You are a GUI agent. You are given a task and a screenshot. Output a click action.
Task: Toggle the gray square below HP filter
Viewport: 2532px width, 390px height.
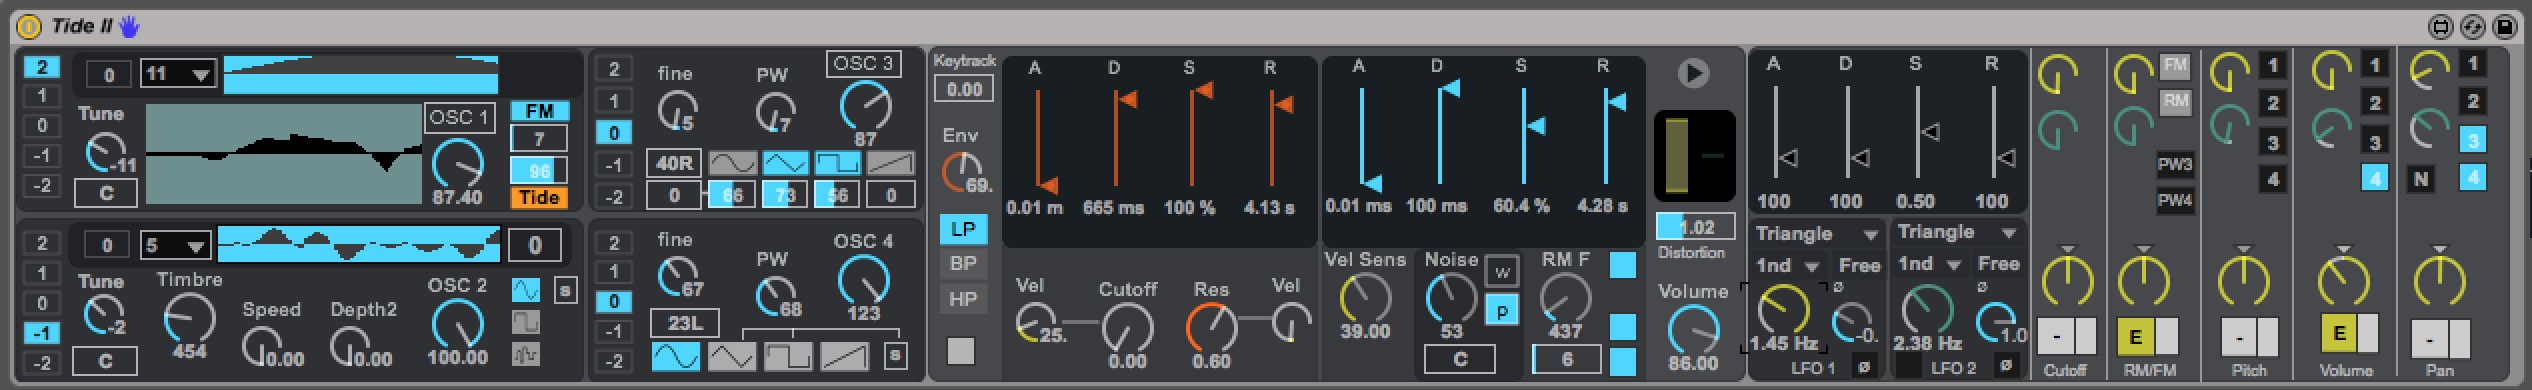[961, 351]
